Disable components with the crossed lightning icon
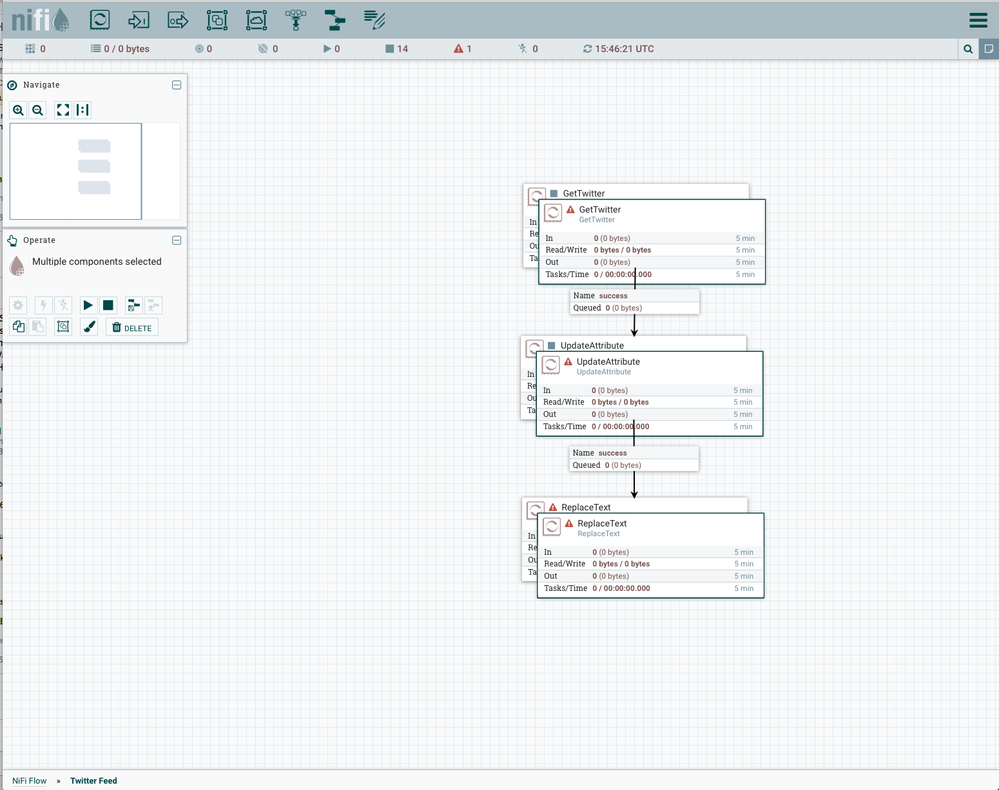The width and height of the screenshot is (999, 790). tap(62, 305)
